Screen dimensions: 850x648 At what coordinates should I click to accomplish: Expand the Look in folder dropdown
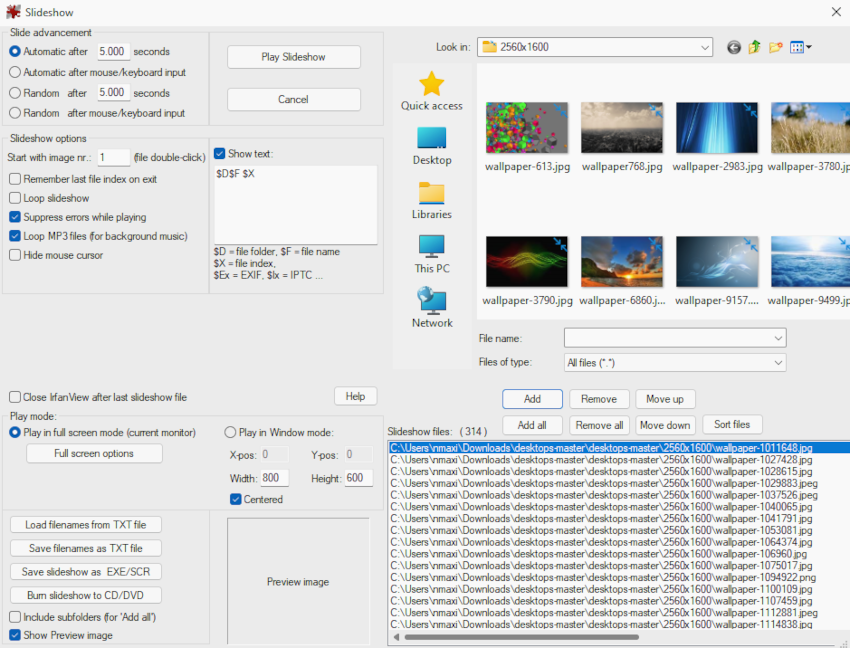pos(705,47)
